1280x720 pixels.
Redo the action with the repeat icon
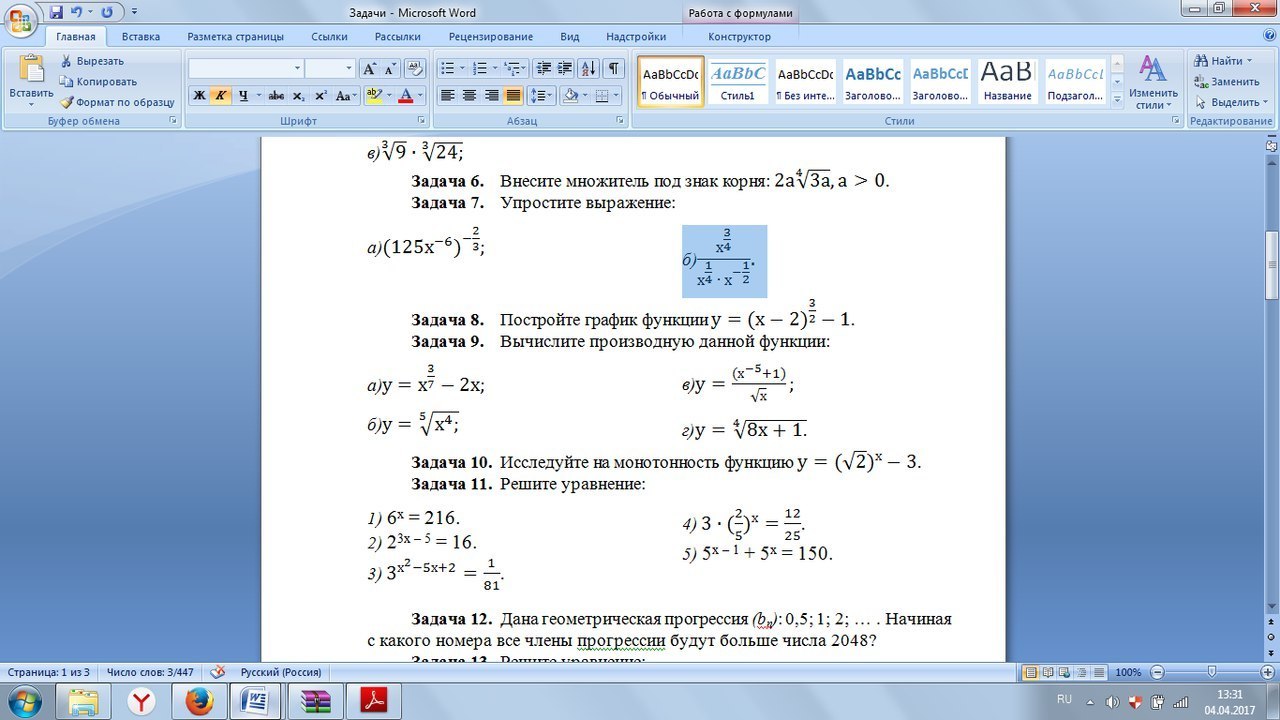click(x=107, y=12)
